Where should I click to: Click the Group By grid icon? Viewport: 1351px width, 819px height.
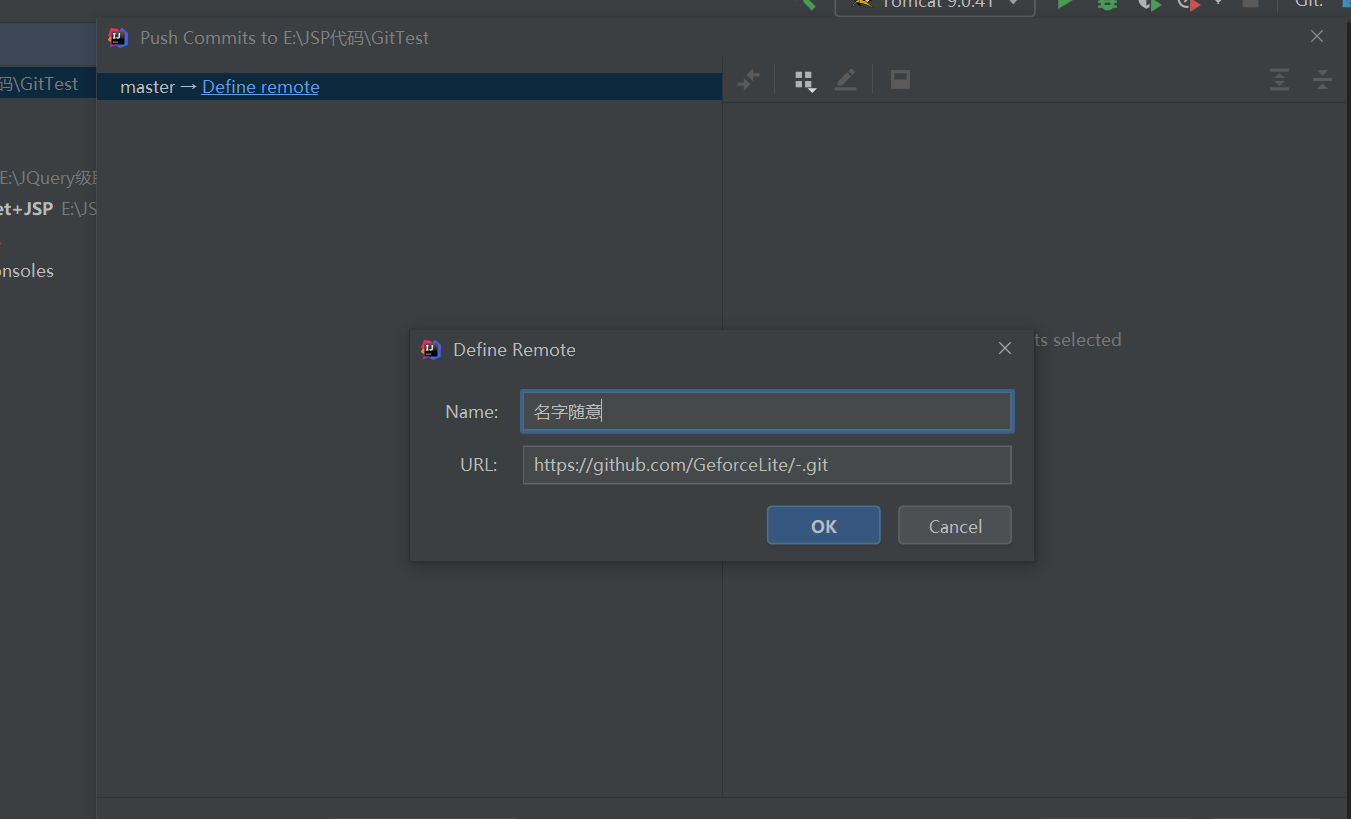[804, 80]
